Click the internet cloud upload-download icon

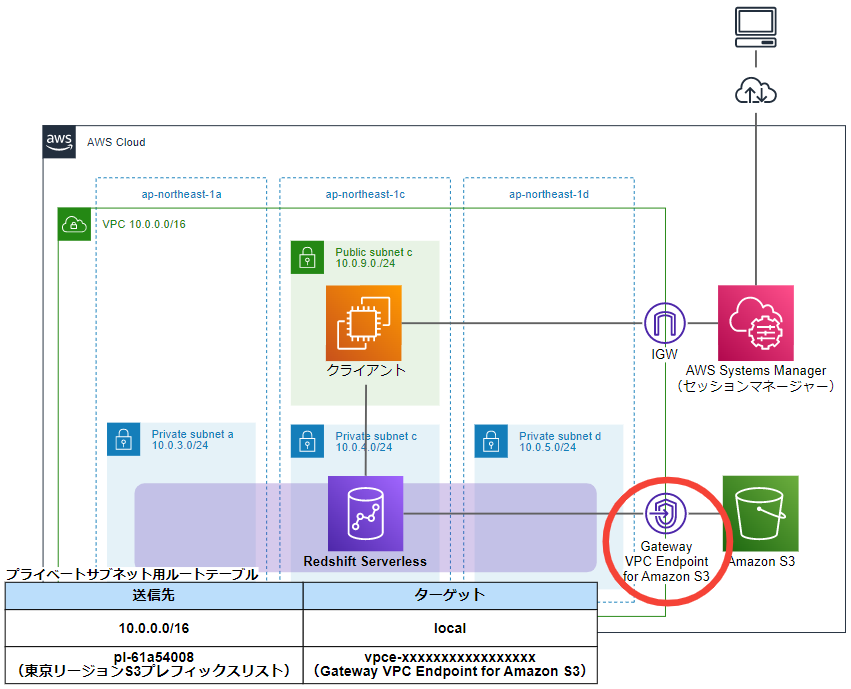(x=755, y=91)
